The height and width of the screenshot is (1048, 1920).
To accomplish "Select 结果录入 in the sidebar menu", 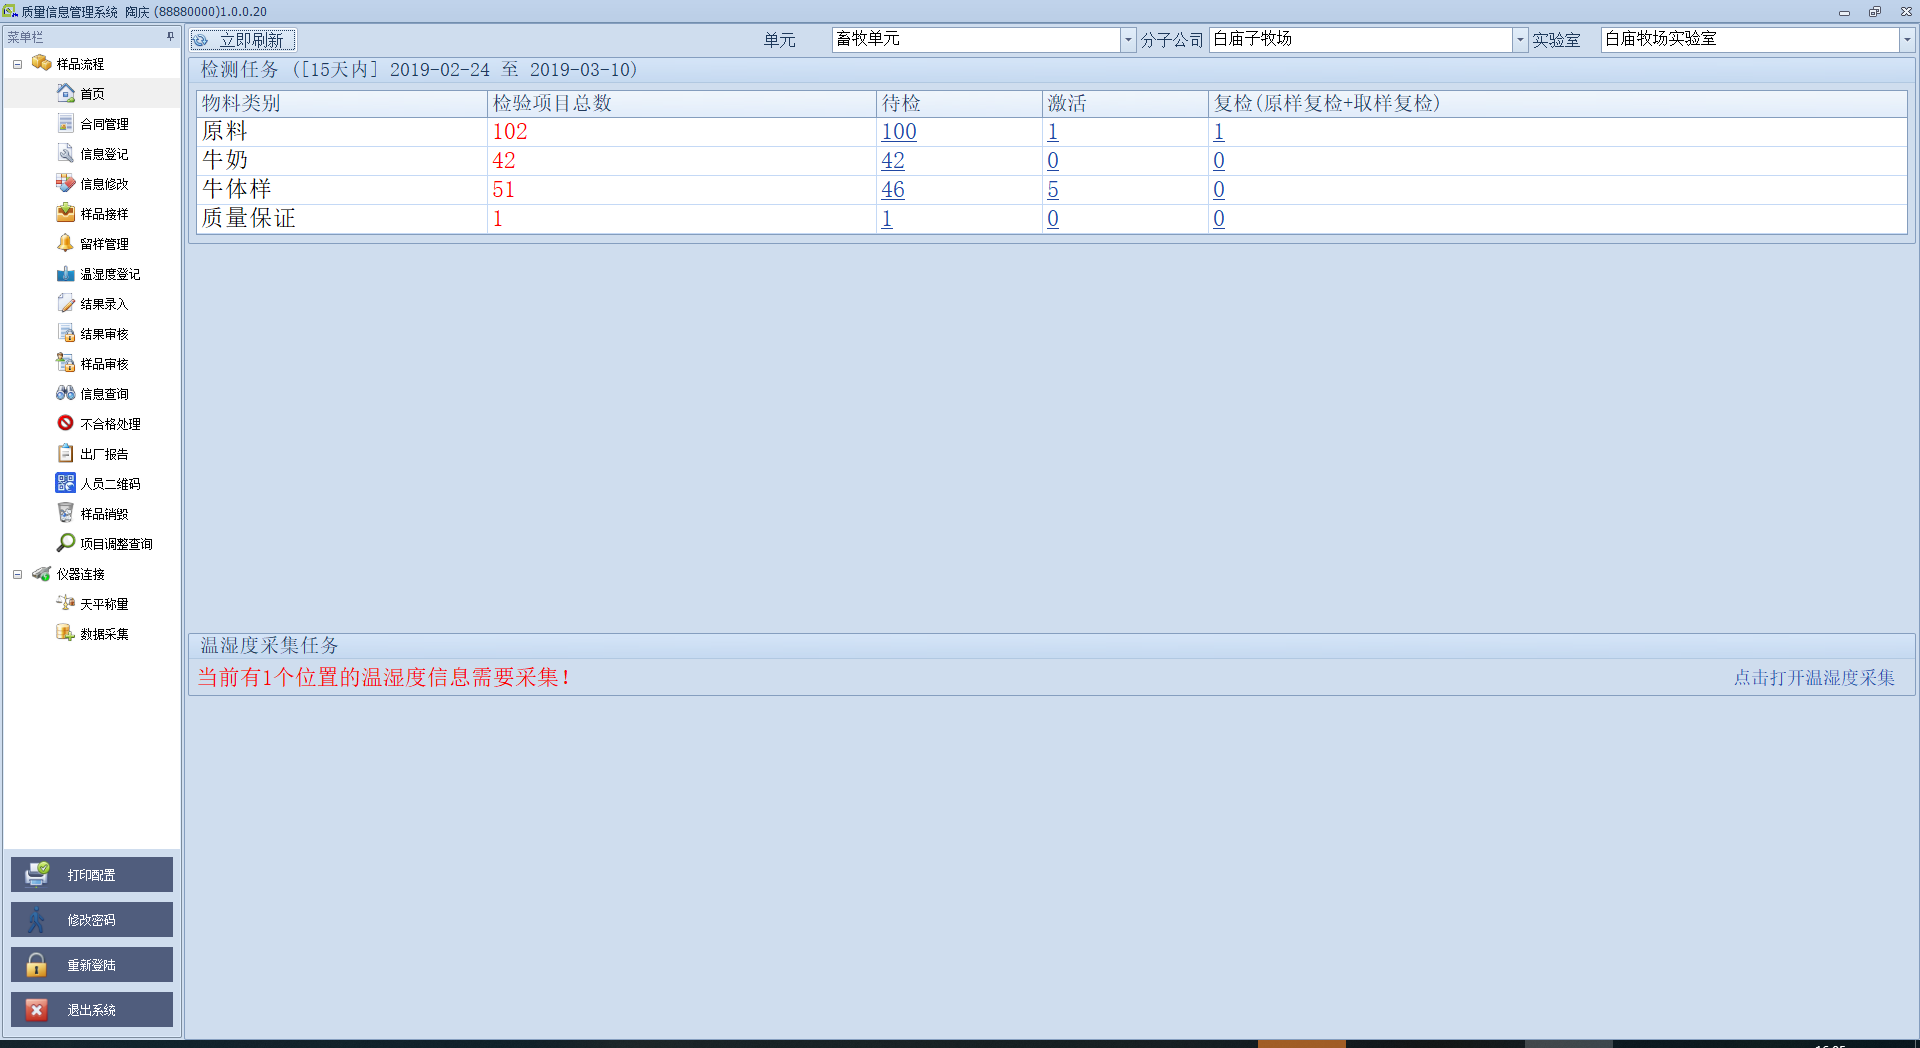I will coord(104,304).
